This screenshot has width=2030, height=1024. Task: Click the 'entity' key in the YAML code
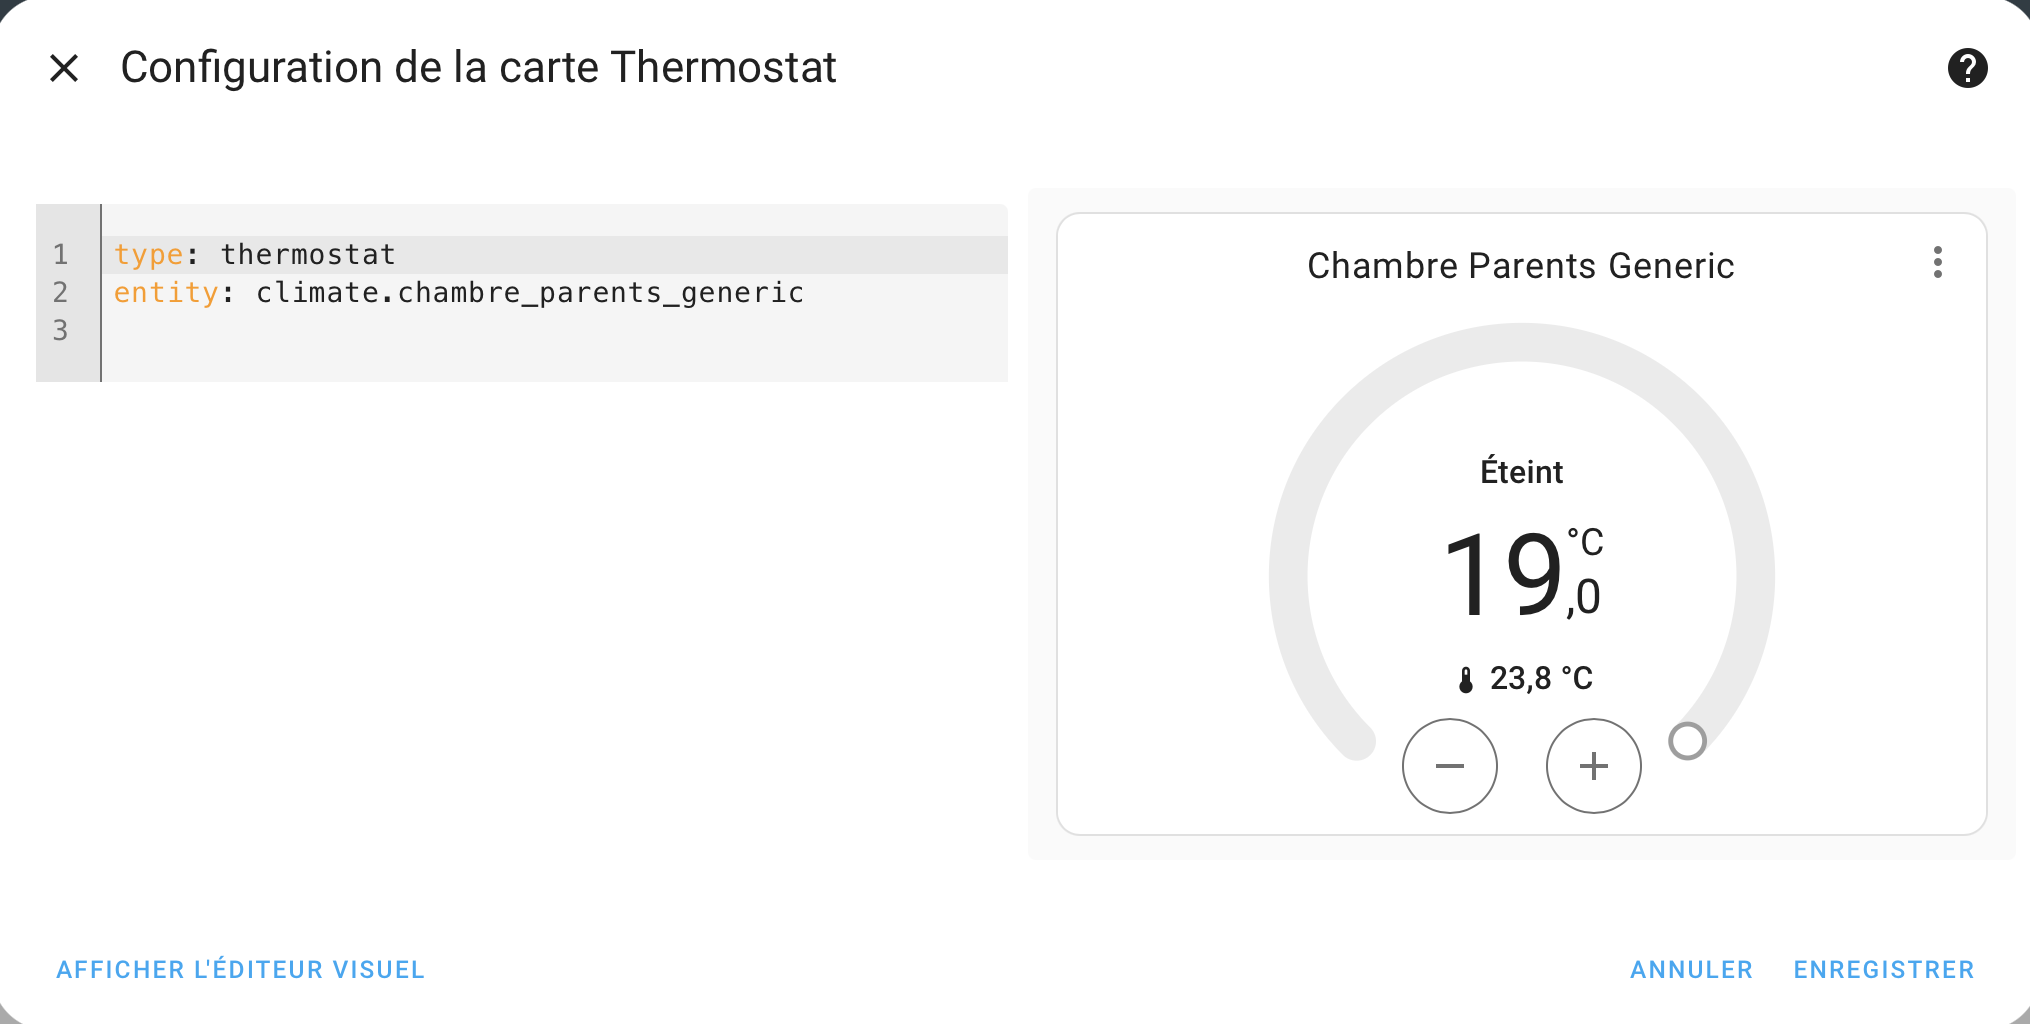click(166, 293)
